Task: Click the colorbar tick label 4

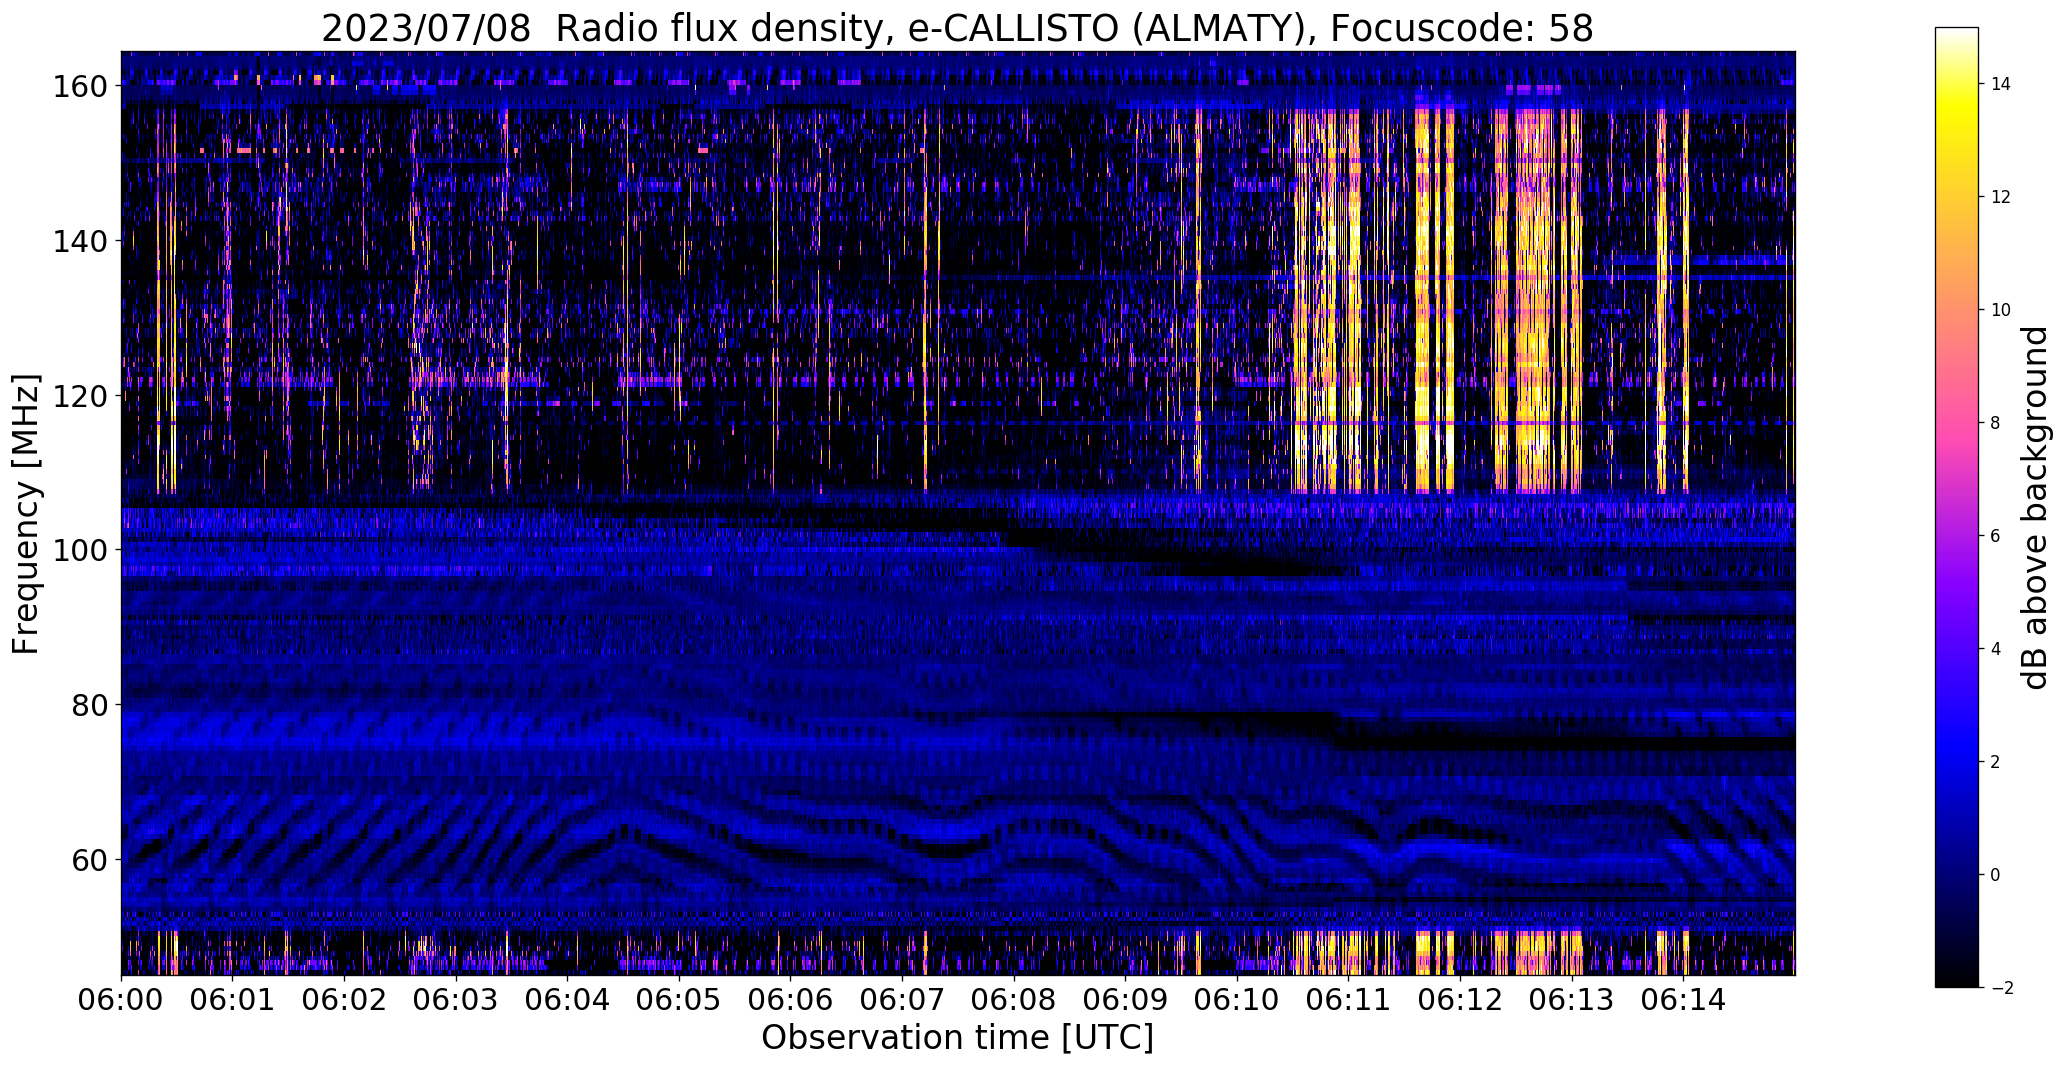Action: [x=1995, y=649]
